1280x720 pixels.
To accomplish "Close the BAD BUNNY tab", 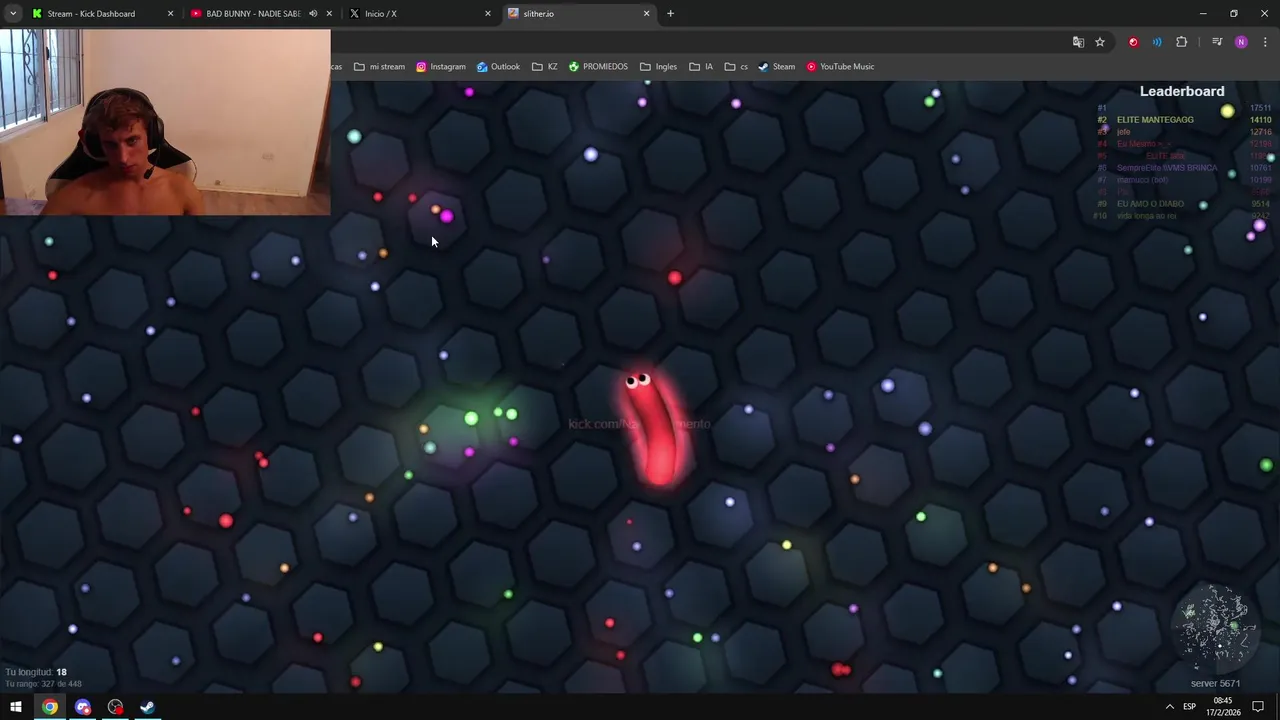I will tap(329, 14).
